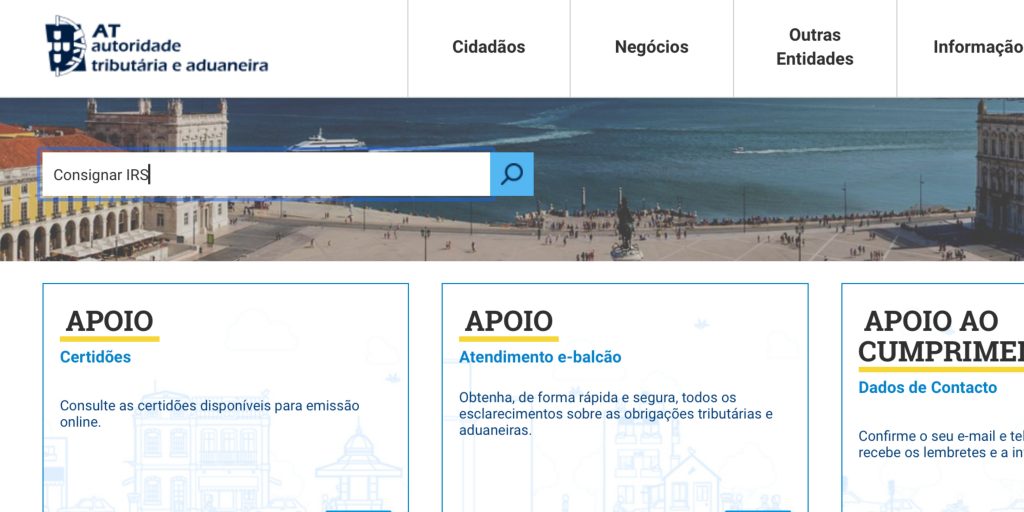Follow the Atendimento e-balcão link
The width and height of the screenshot is (1024, 512).
click(x=540, y=357)
